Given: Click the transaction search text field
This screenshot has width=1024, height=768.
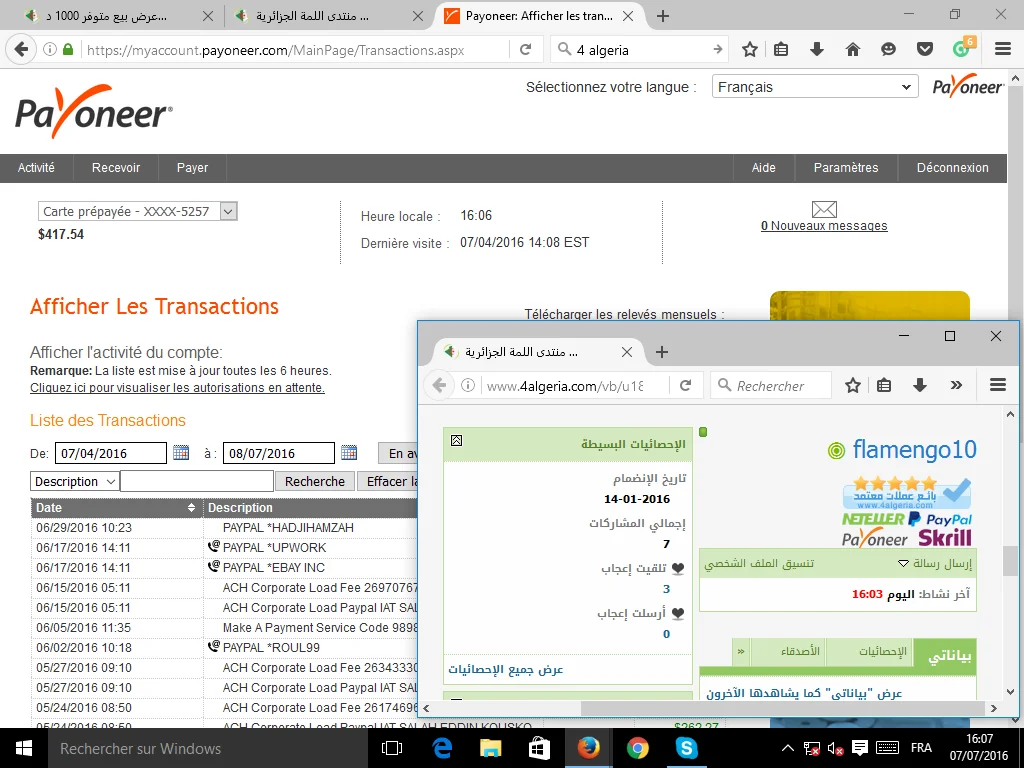Looking at the screenshot, I should [x=196, y=481].
